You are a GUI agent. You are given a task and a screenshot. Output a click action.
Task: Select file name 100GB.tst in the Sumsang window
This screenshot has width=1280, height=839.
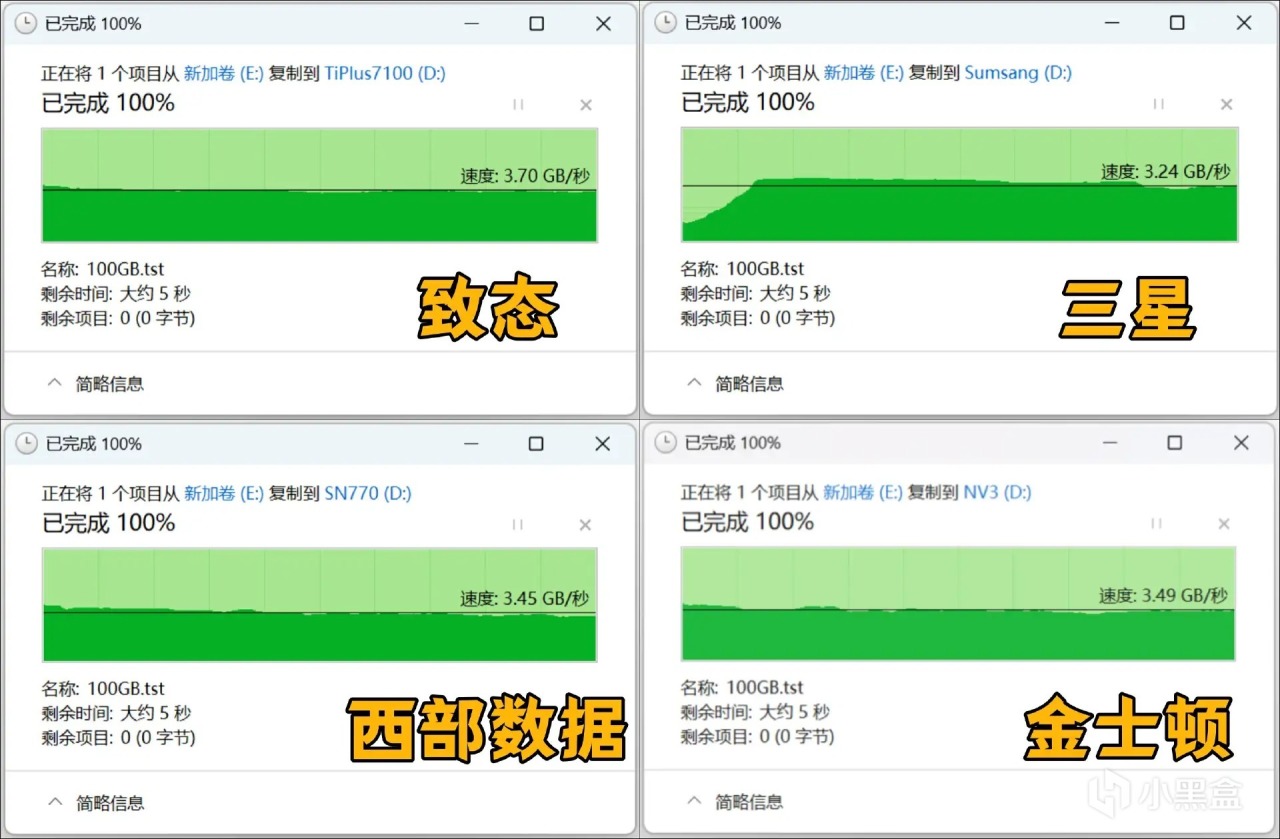(x=766, y=269)
